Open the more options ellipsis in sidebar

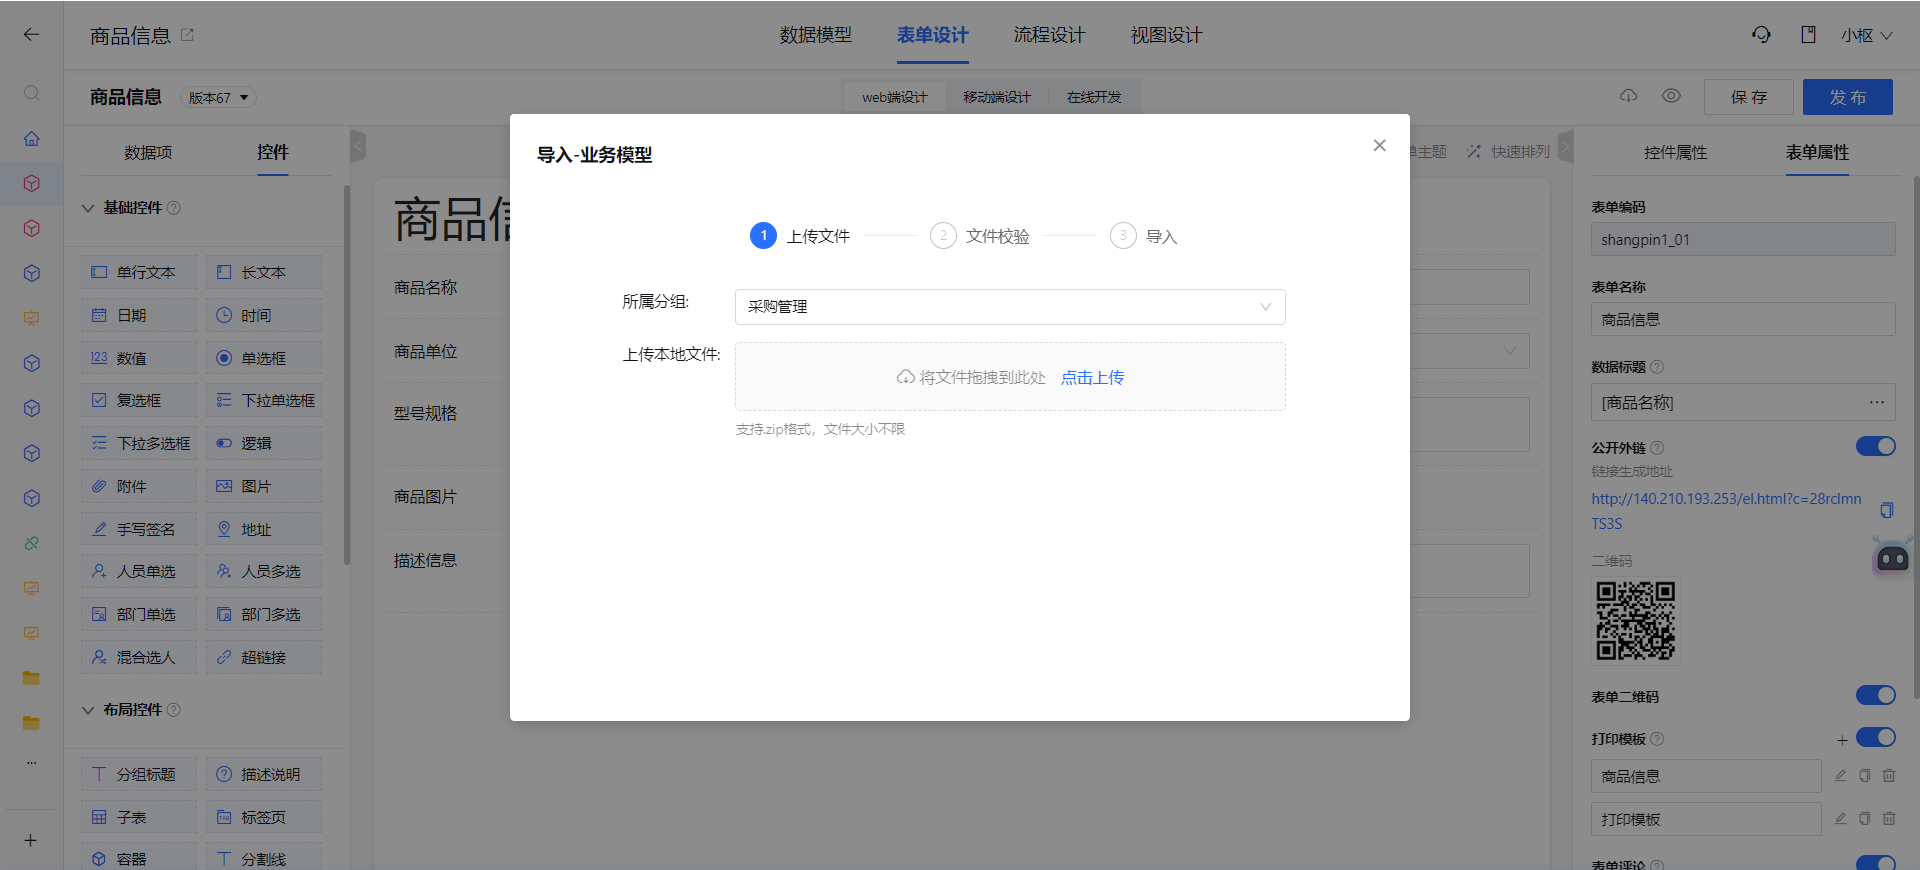tap(31, 762)
